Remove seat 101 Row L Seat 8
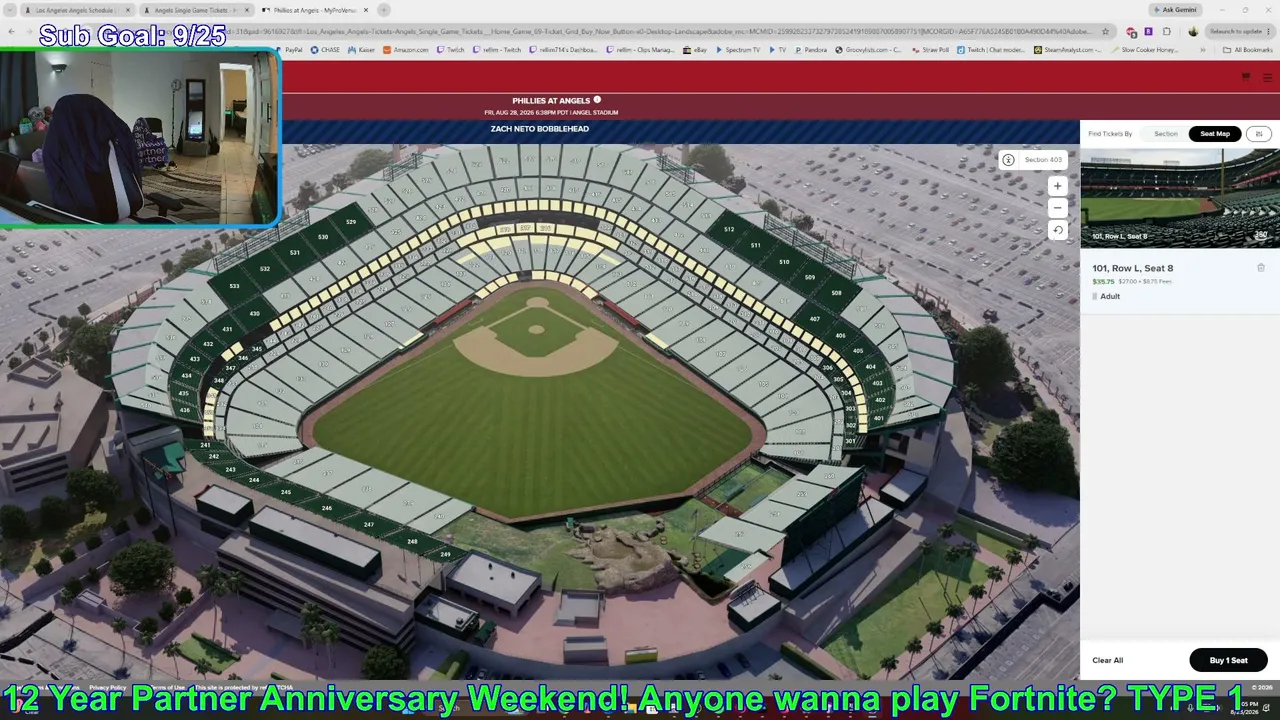1280x720 pixels. click(1261, 268)
